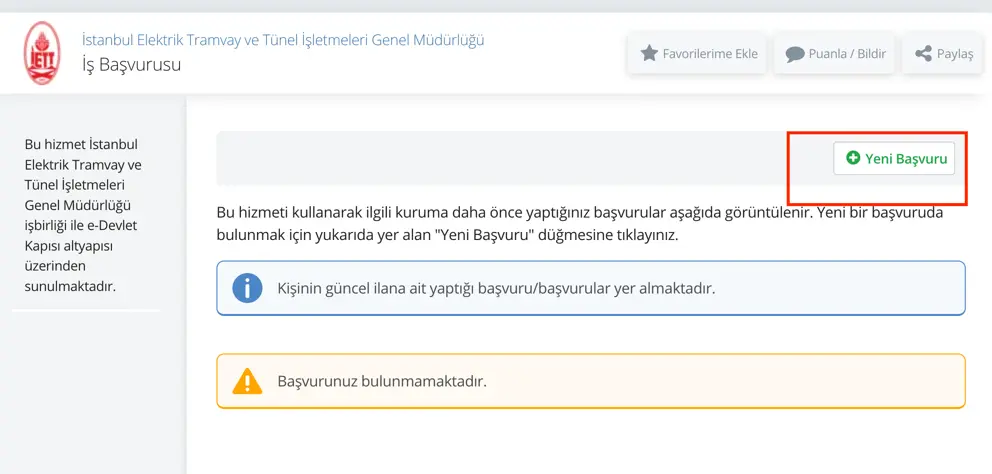
Task: Click the speech bubble icon in Puanla / Bildir
Action: click(795, 54)
